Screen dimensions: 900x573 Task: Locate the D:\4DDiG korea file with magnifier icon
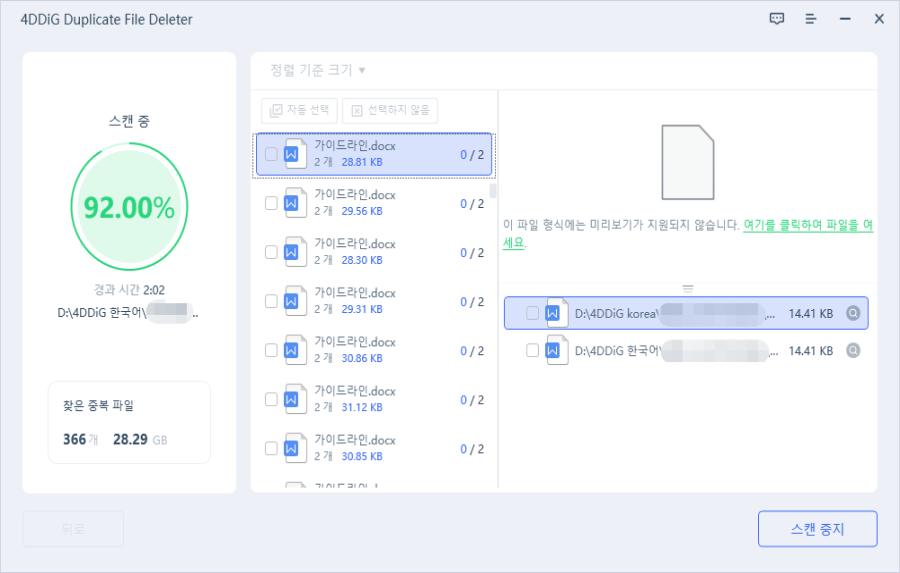pyautogui.click(x=853, y=313)
